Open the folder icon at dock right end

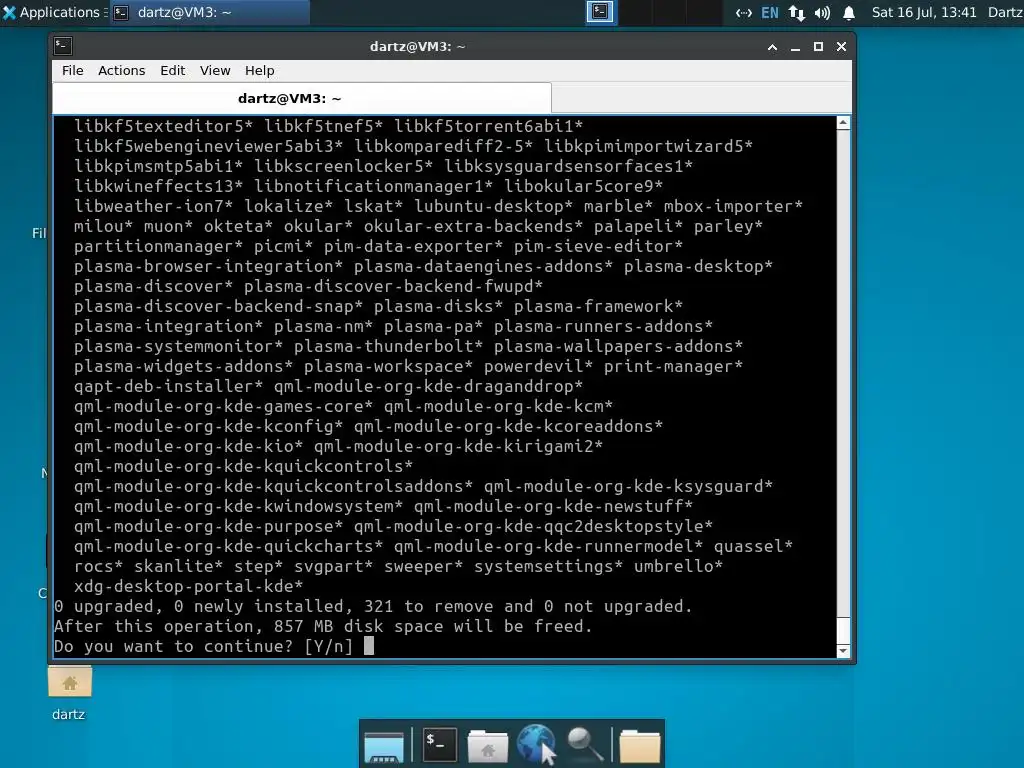(640, 746)
